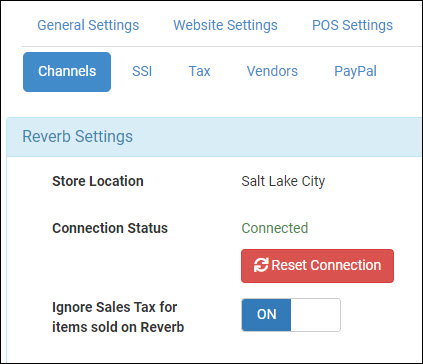Select the Channels sub-tab

point(67,72)
